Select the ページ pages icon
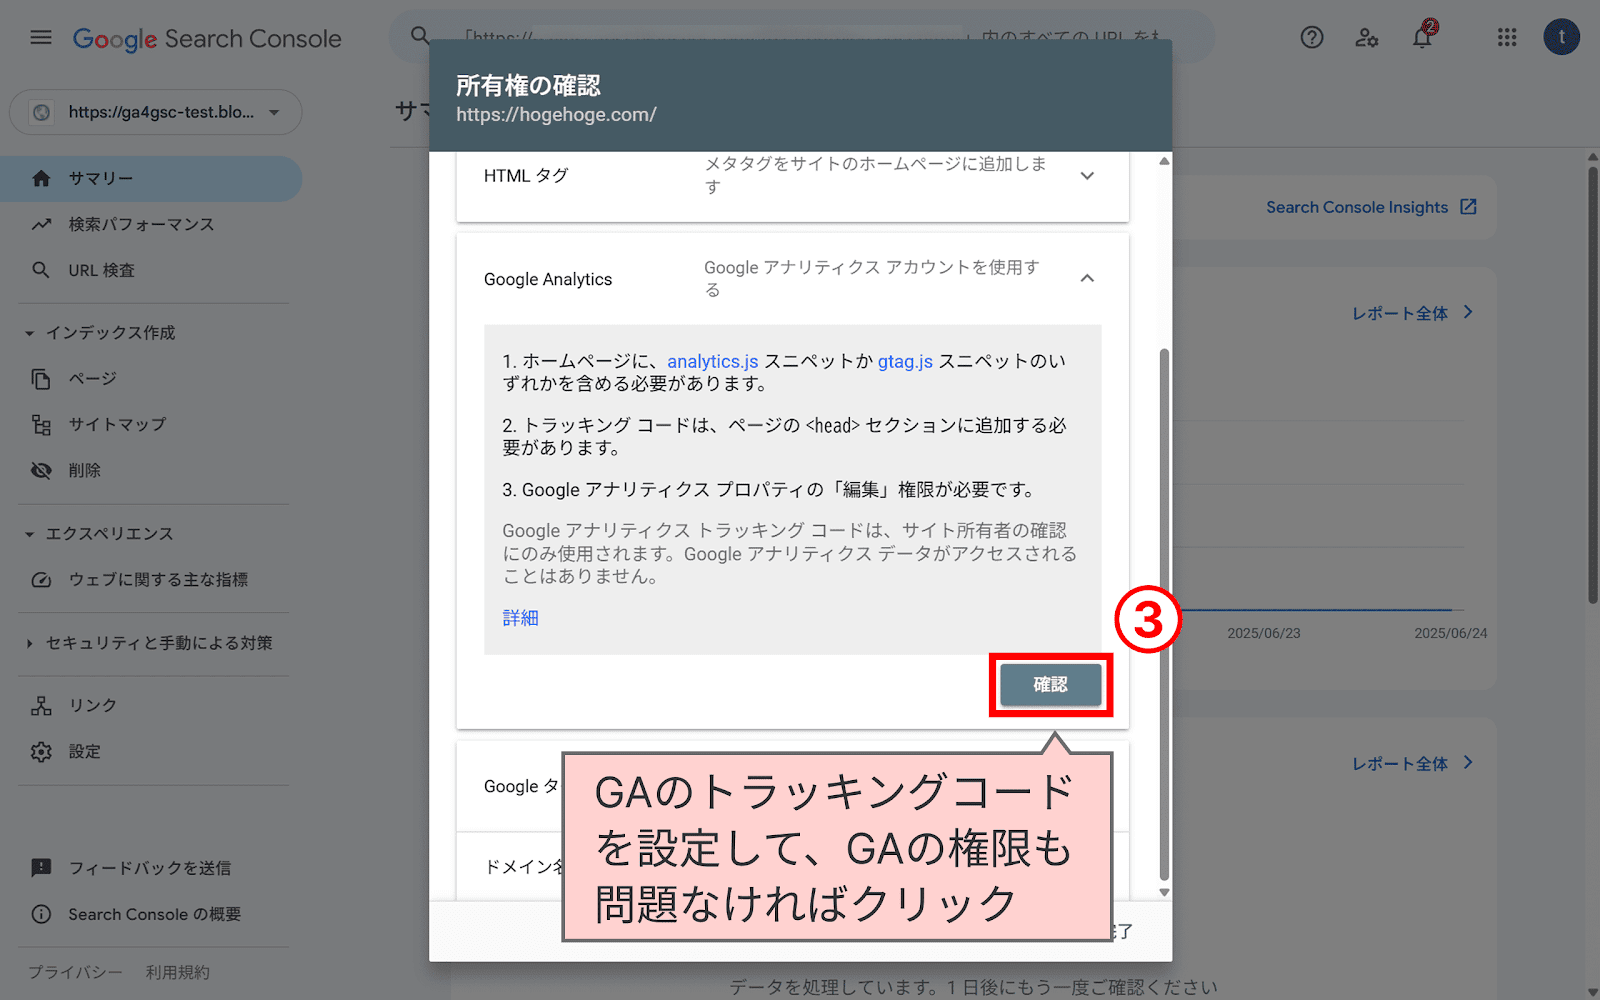The height and width of the screenshot is (1000, 1600). coord(41,378)
